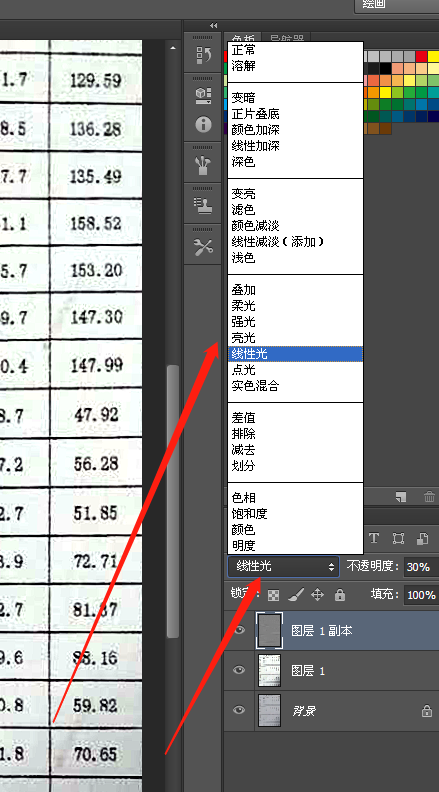Filter layers by smart object icon
The width and height of the screenshot is (439, 792).
click(422, 538)
